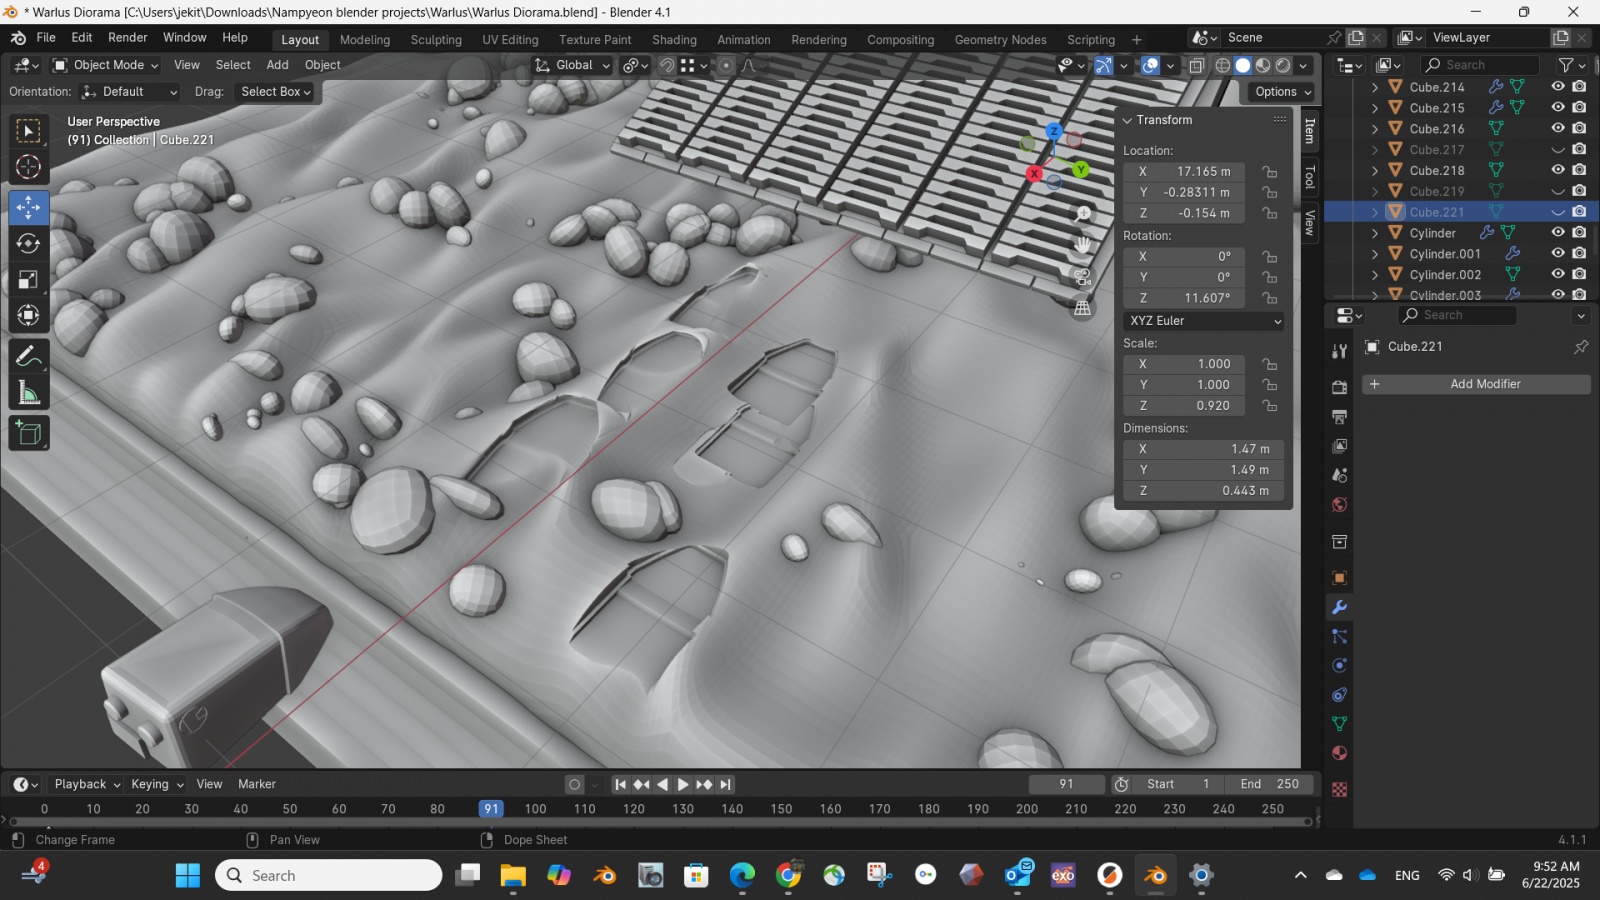The height and width of the screenshot is (900, 1600).
Task: Select the Move tool in toolbar
Action: (28, 207)
